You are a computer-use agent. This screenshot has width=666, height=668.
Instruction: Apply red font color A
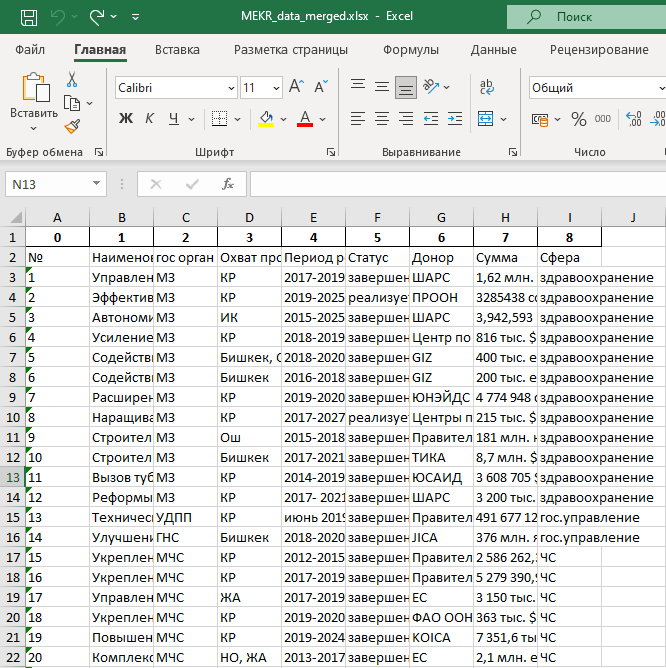click(305, 119)
